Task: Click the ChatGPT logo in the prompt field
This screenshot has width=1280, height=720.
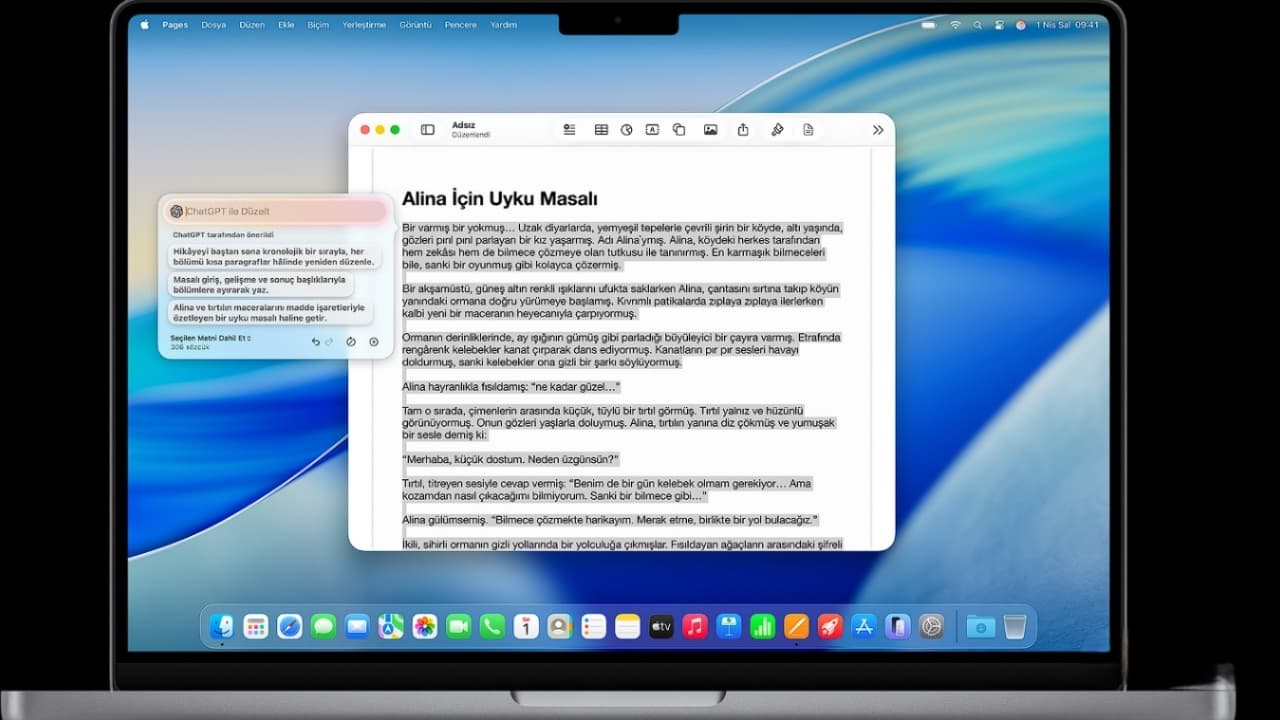Action: (176, 211)
